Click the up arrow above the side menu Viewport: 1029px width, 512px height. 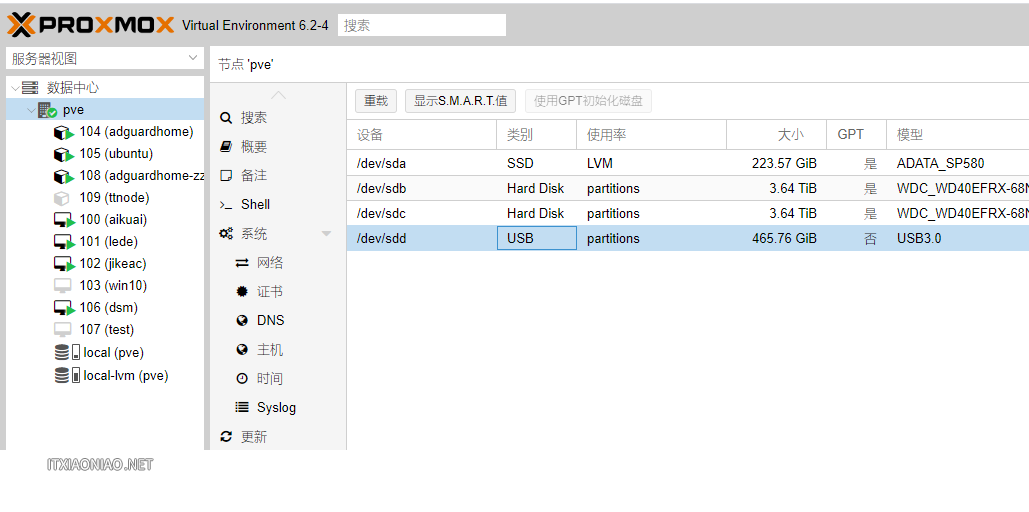[x=278, y=95]
